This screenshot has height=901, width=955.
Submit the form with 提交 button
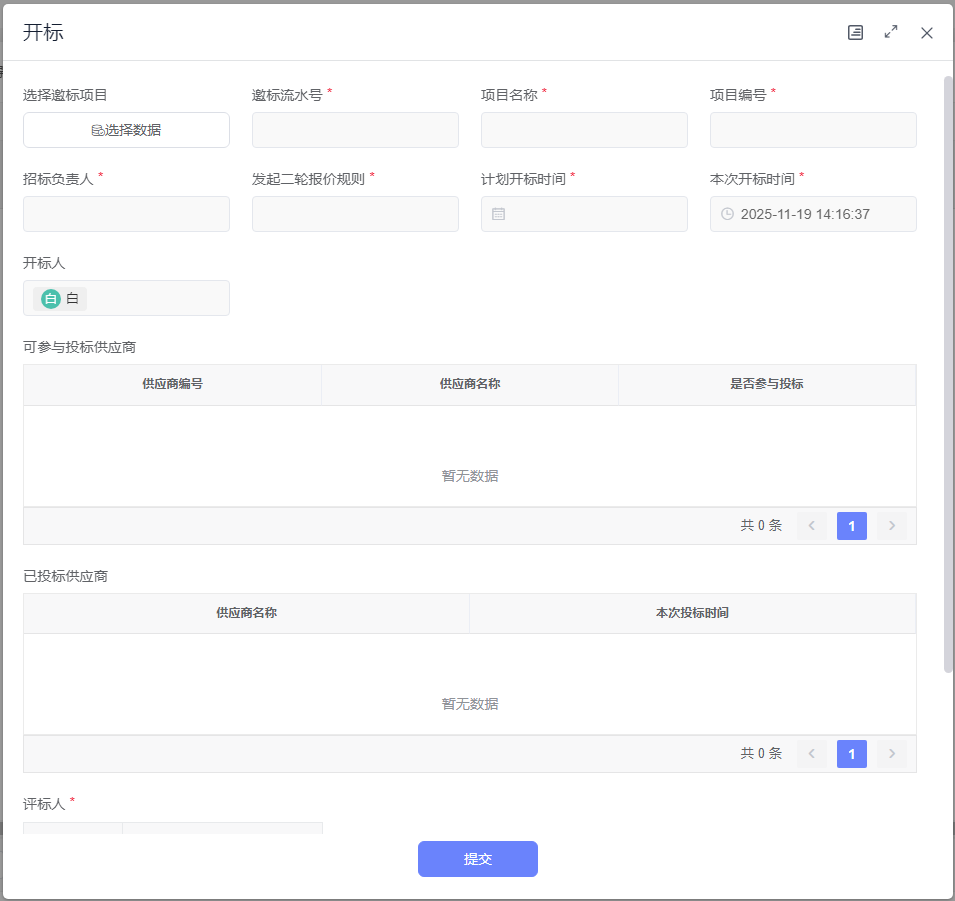477,859
